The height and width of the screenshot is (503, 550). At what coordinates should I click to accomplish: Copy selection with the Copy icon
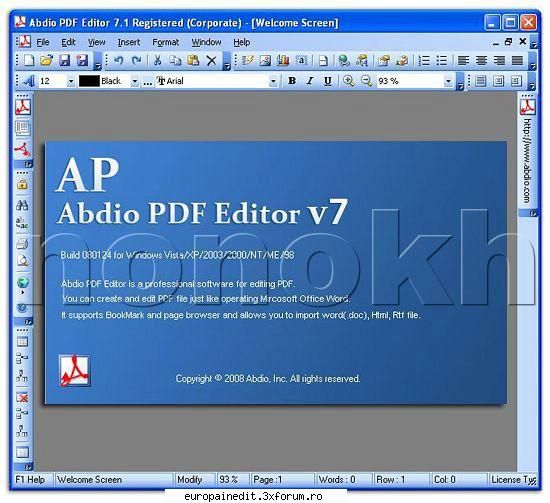pos(175,60)
